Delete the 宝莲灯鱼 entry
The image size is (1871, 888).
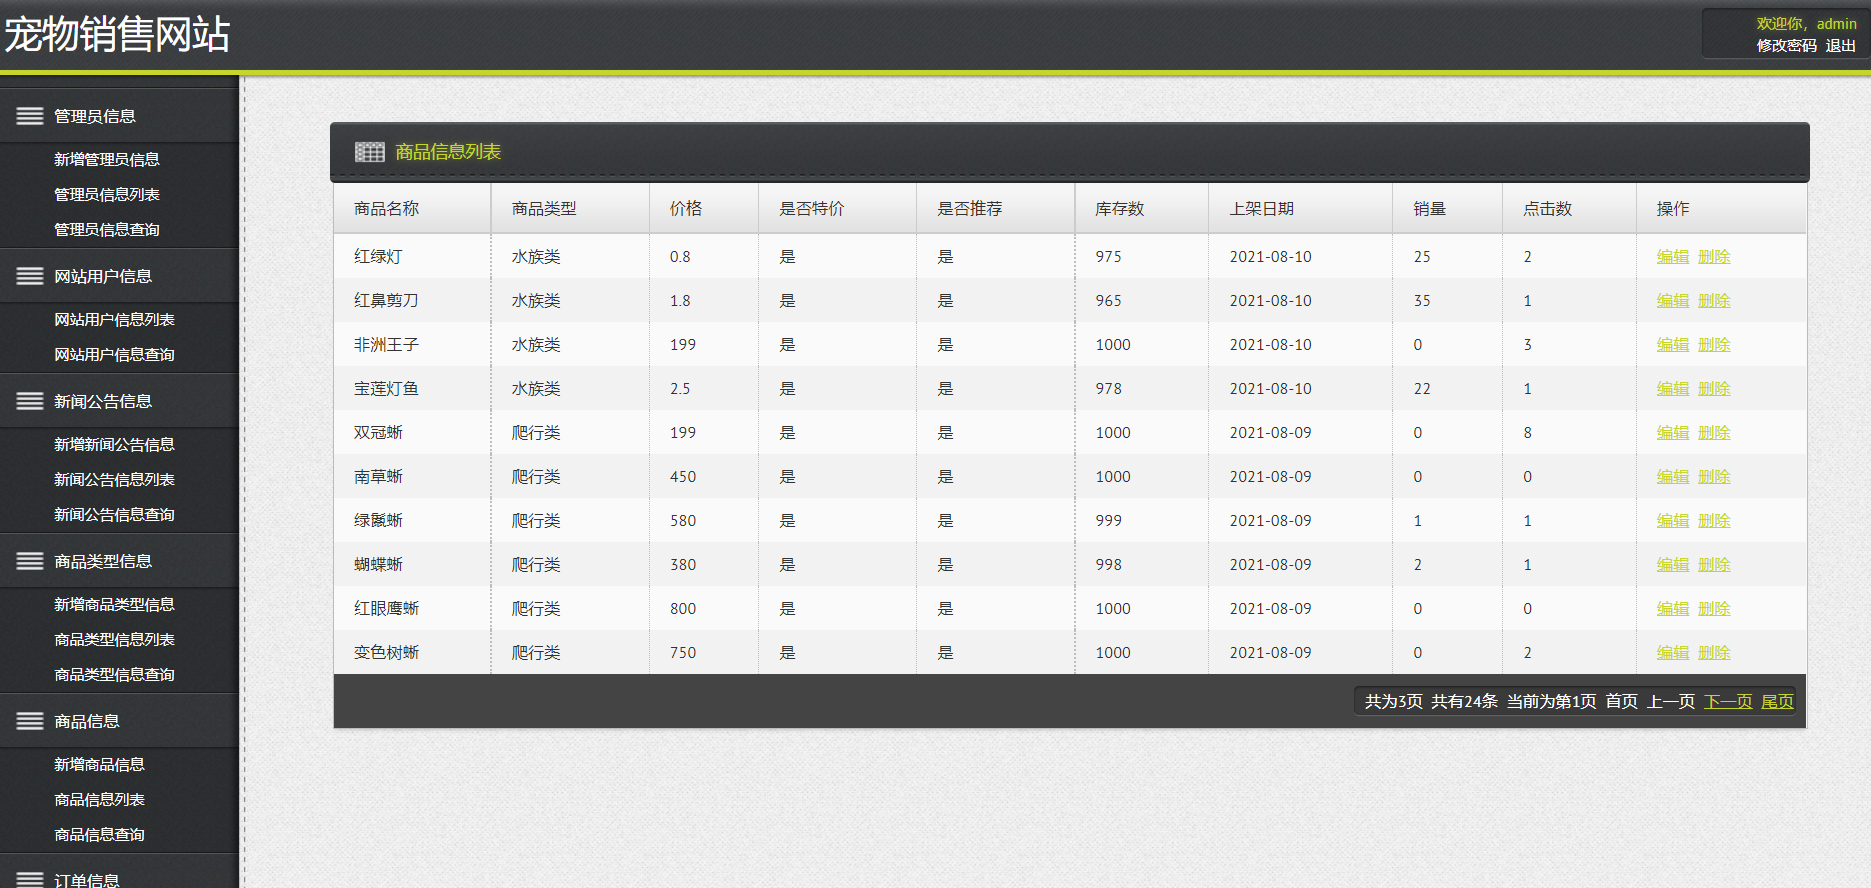(1714, 389)
